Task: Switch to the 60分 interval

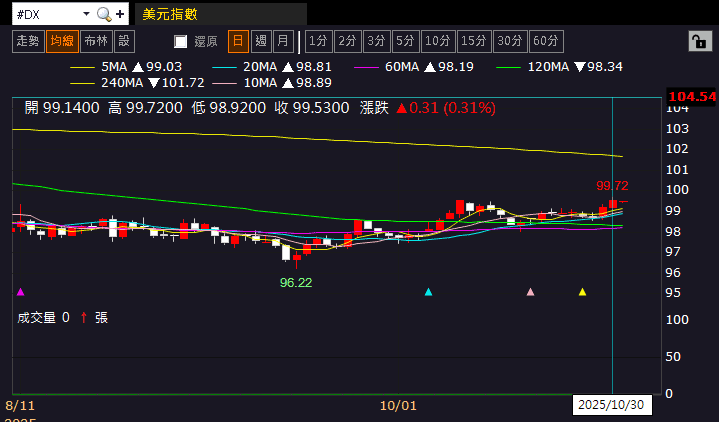Action: (546, 41)
